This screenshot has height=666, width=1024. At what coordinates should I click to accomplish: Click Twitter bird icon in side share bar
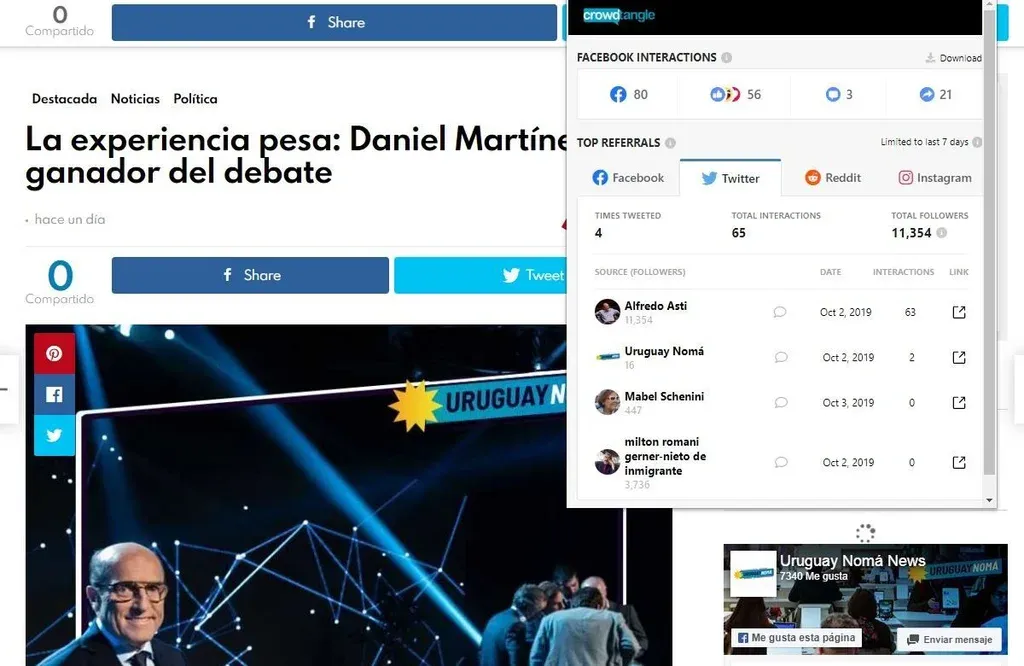[54, 435]
